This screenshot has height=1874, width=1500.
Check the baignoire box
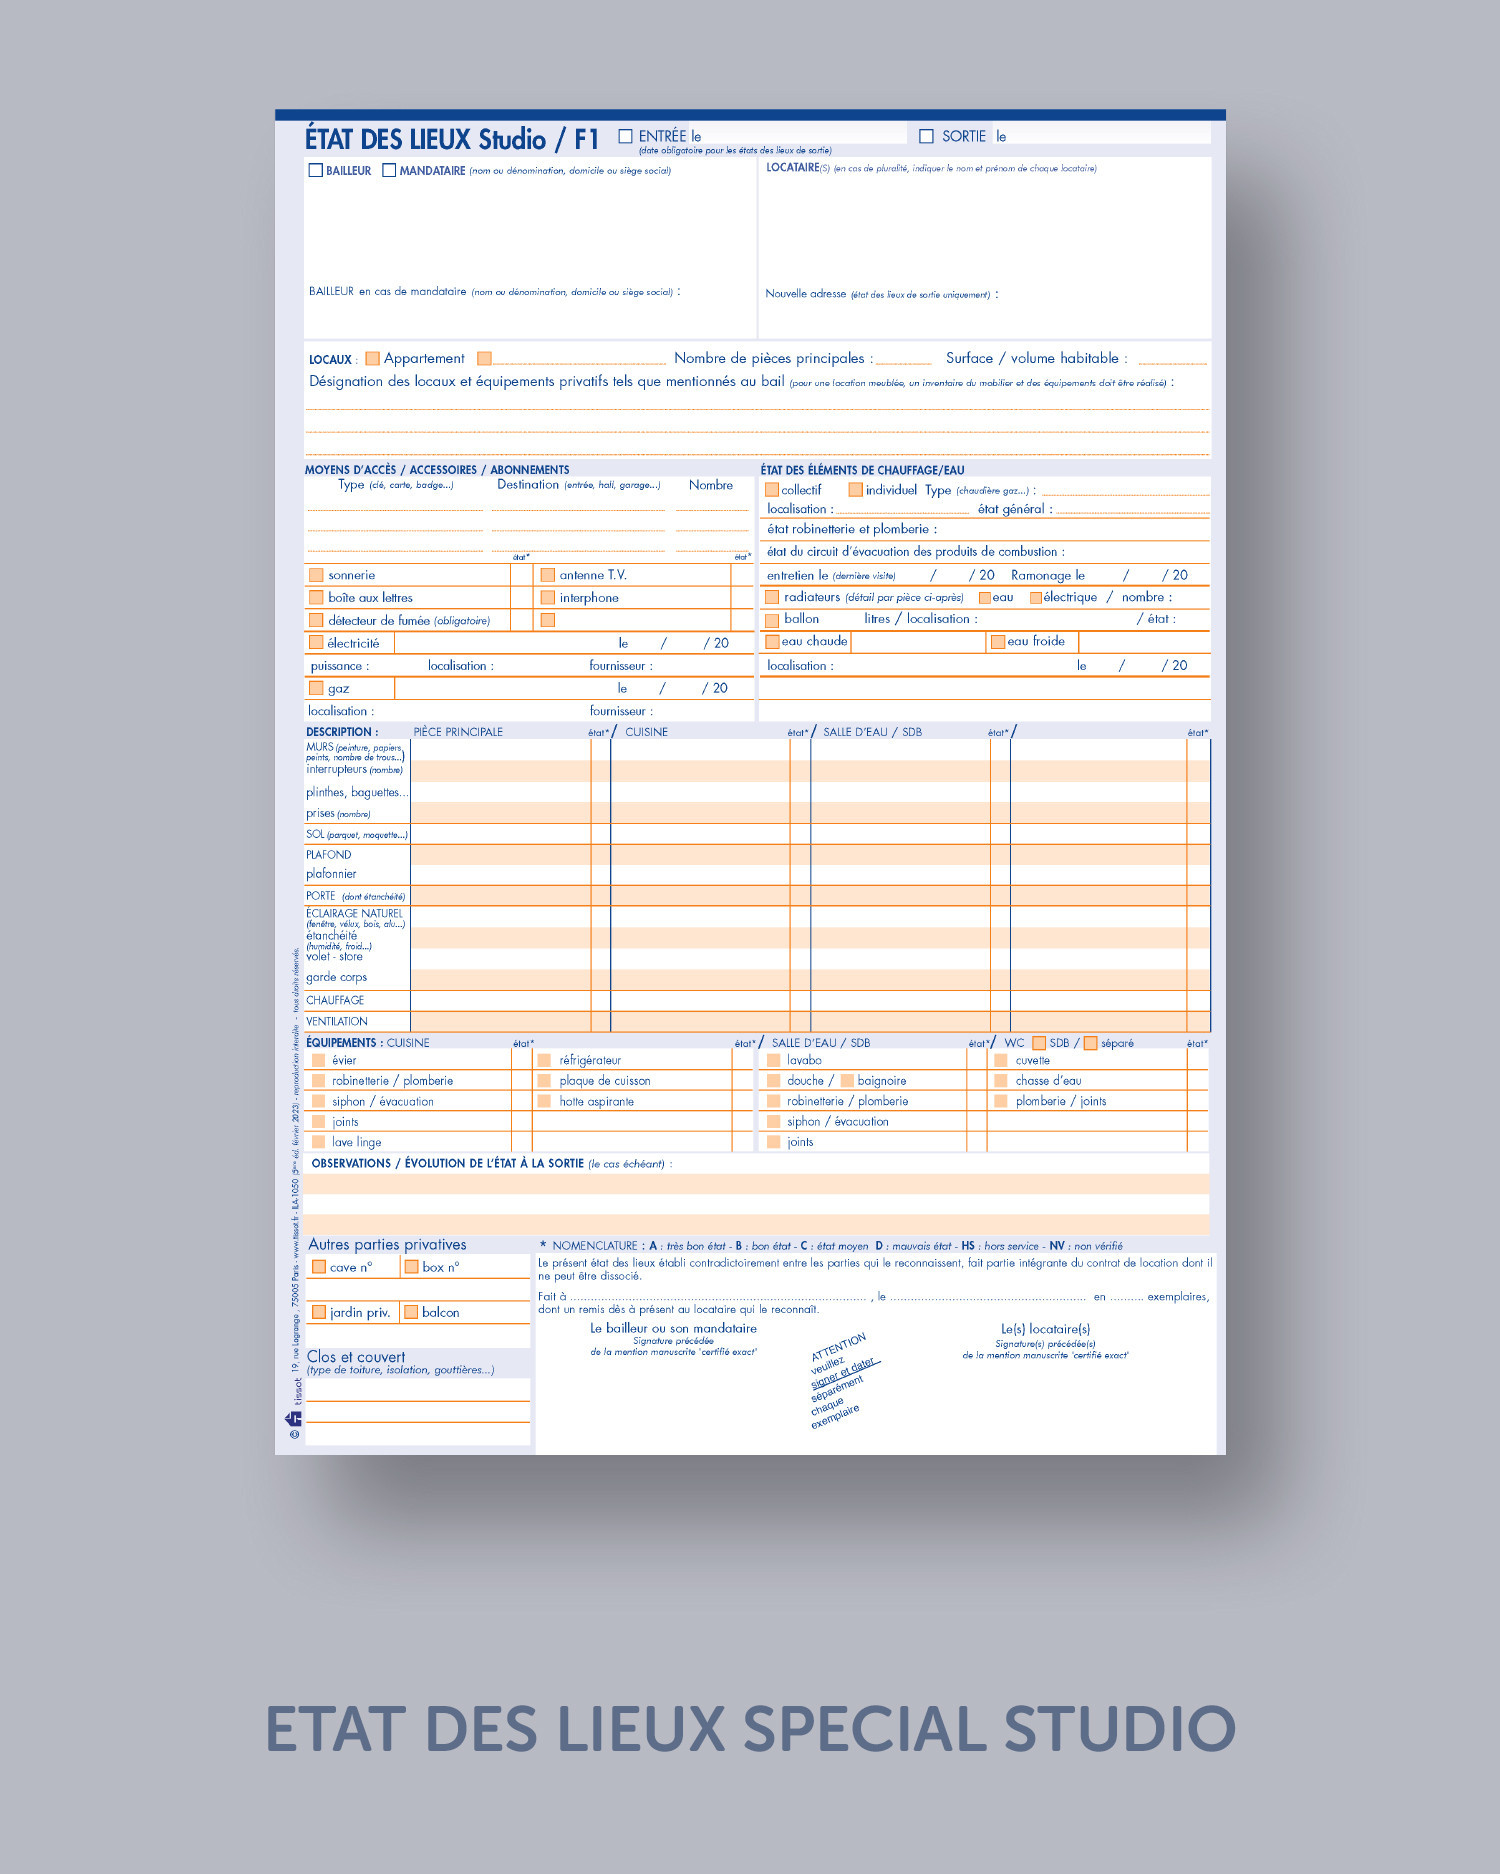pyautogui.click(x=847, y=1081)
